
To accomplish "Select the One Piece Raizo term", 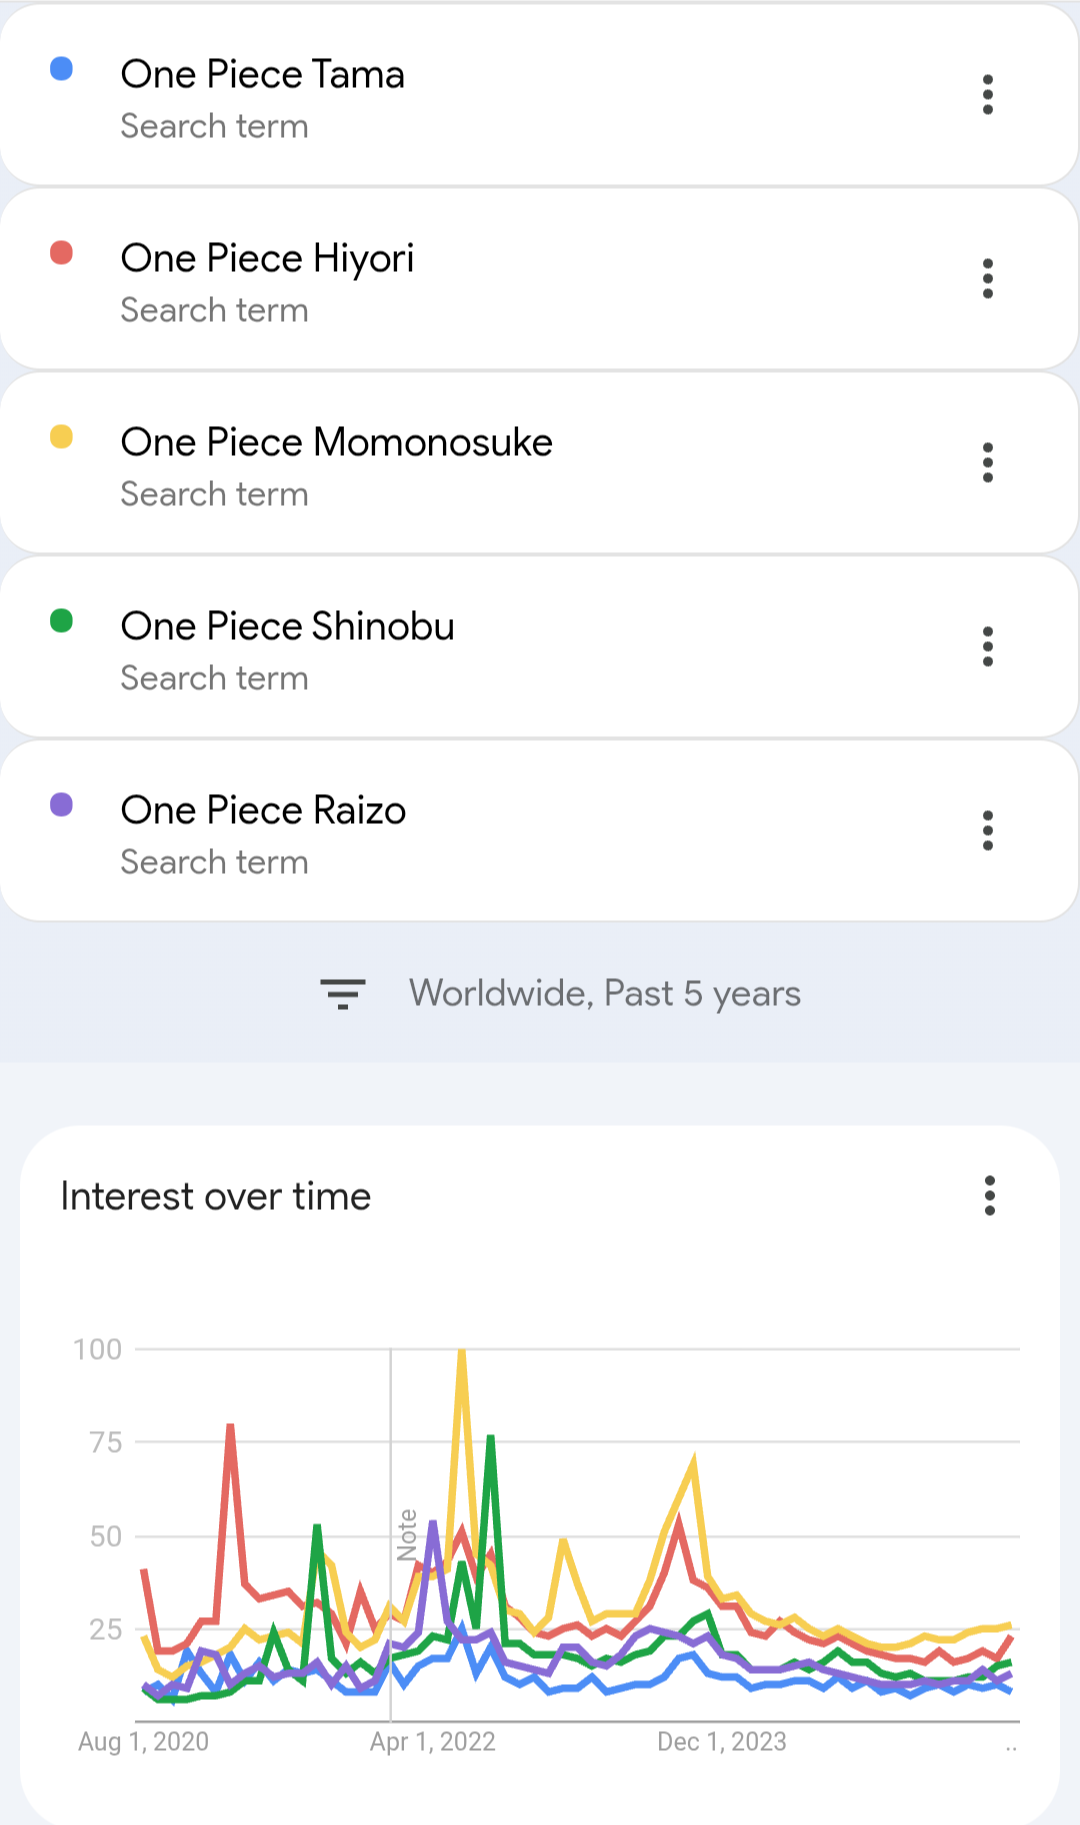I will pyautogui.click(x=263, y=811).
